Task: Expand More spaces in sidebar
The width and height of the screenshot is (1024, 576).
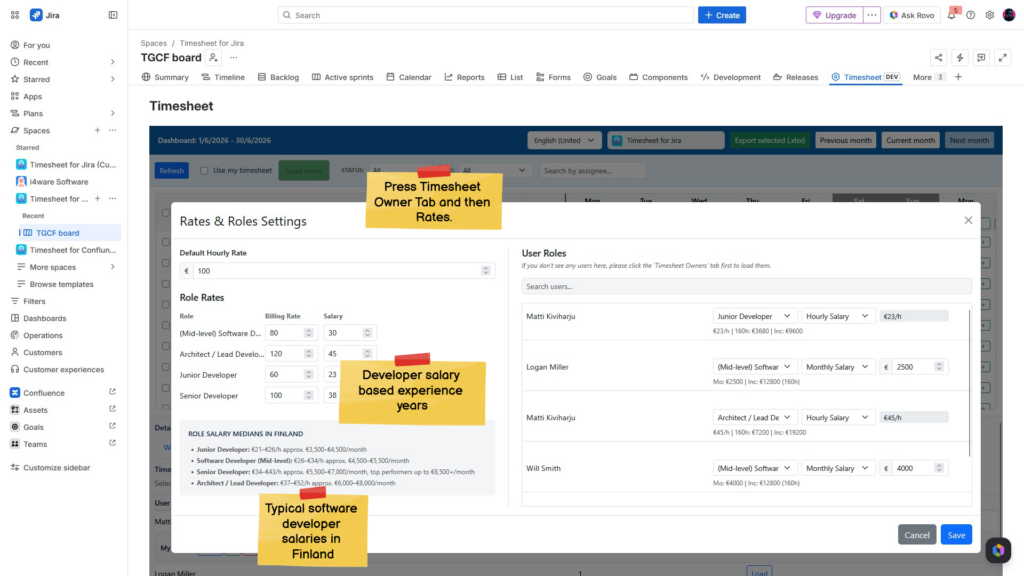Action: point(112,267)
